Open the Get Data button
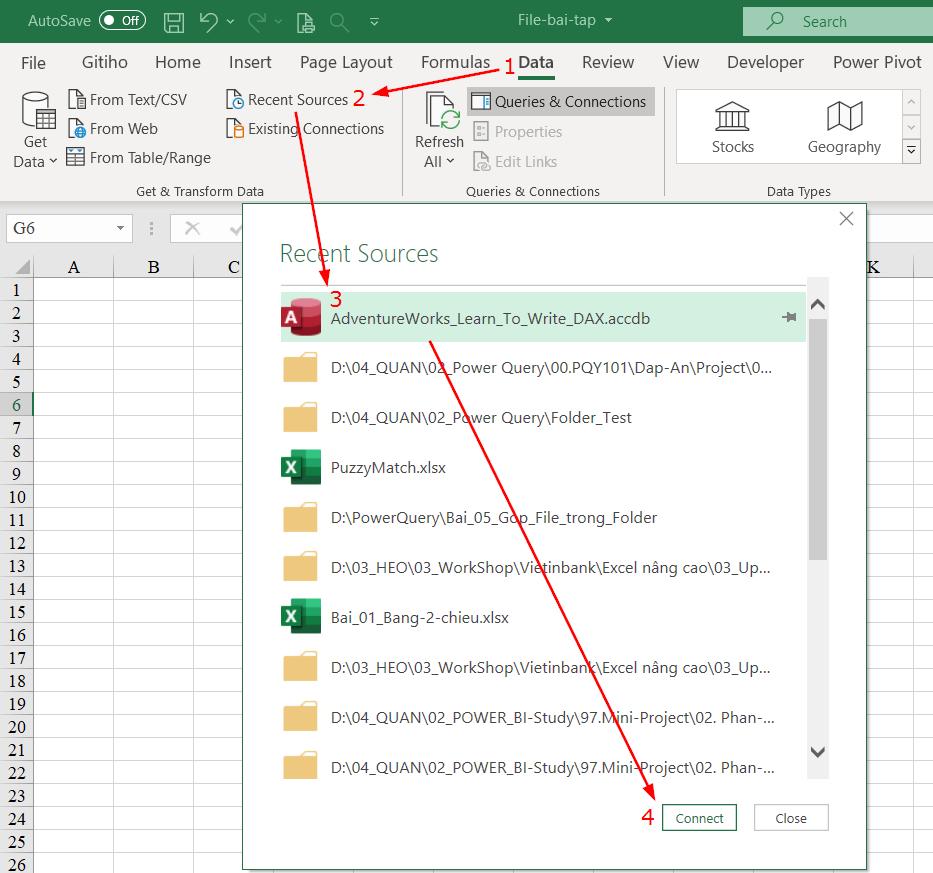Viewport: 933px width, 873px height. coord(36,130)
